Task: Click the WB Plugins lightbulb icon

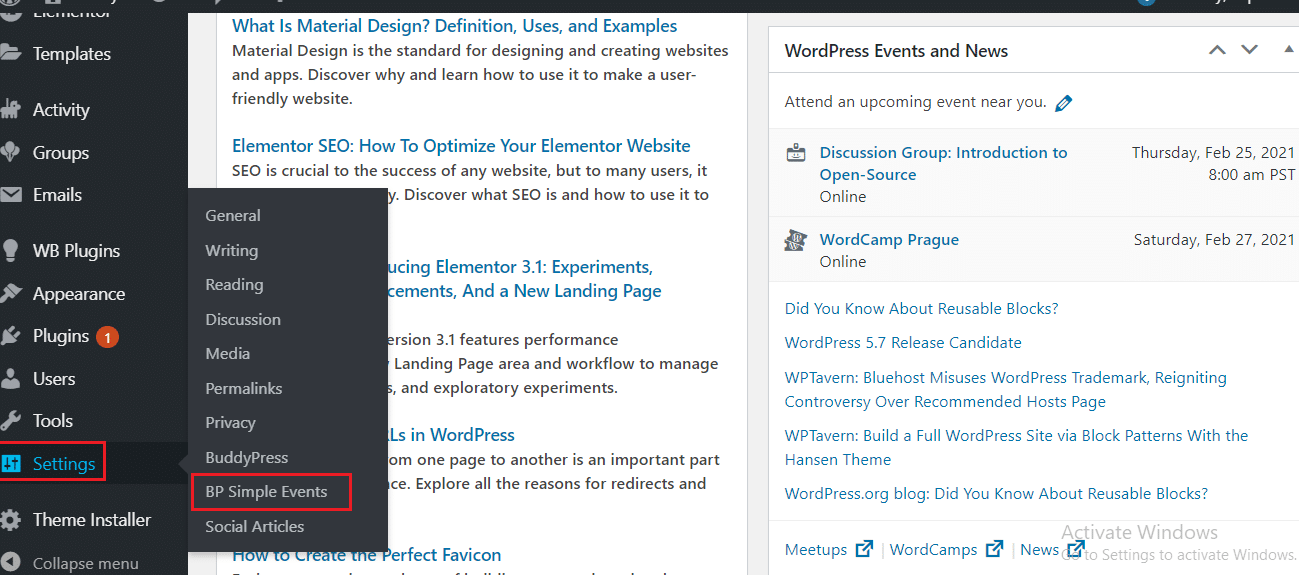Action: [10, 250]
